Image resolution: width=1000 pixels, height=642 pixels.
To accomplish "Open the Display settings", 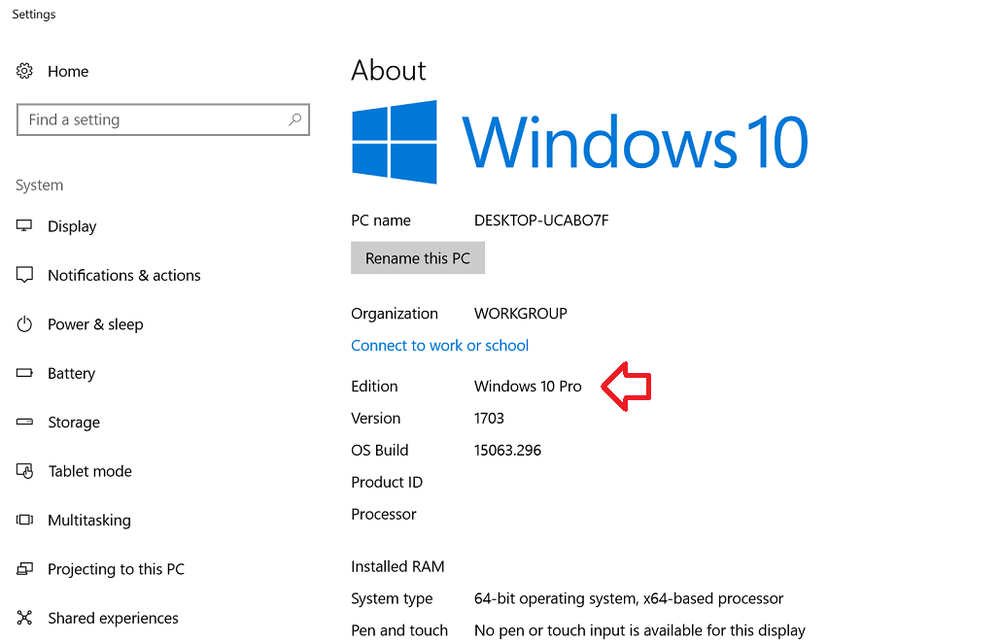I will (x=72, y=226).
